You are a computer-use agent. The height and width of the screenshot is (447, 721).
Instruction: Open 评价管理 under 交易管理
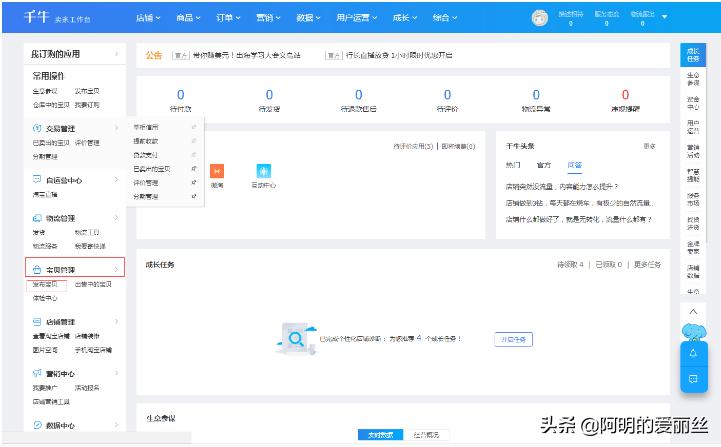(x=87, y=143)
